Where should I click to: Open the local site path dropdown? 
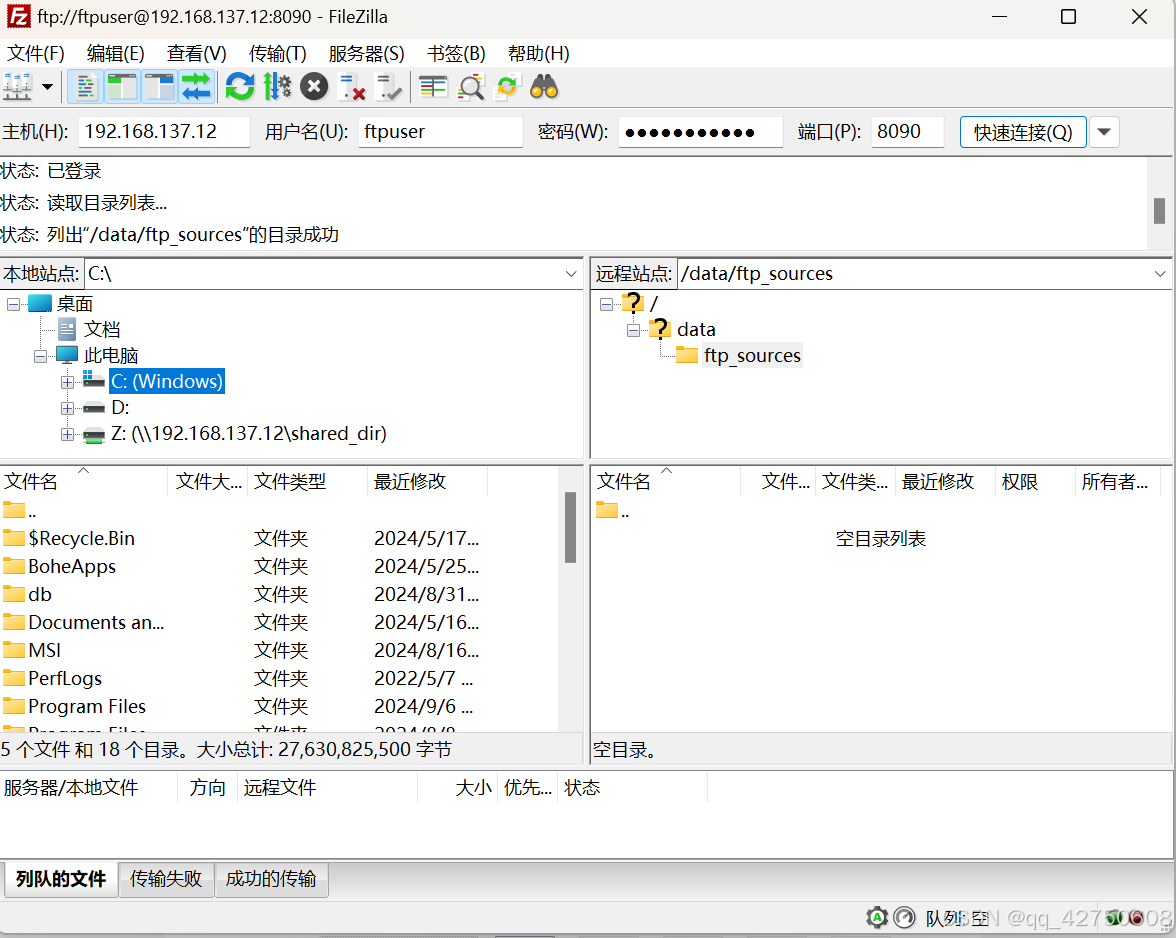pyautogui.click(x=571, y=274)
